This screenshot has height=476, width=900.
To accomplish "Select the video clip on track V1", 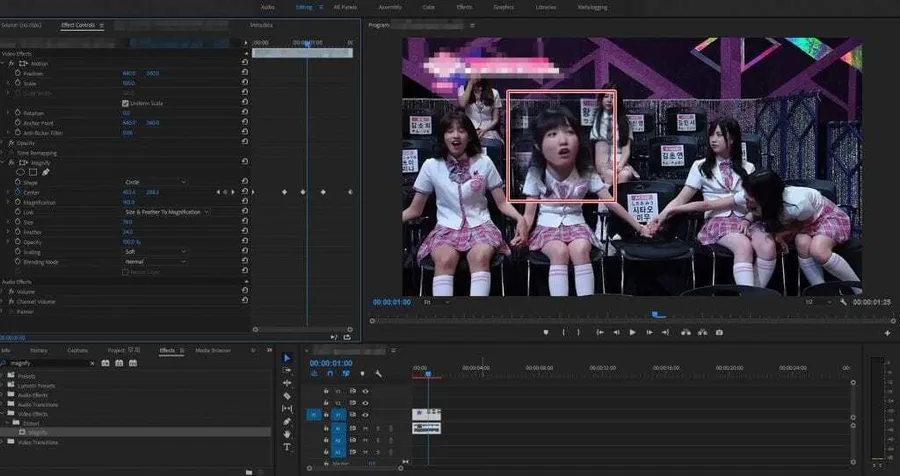I will click(x=426, y=415).
